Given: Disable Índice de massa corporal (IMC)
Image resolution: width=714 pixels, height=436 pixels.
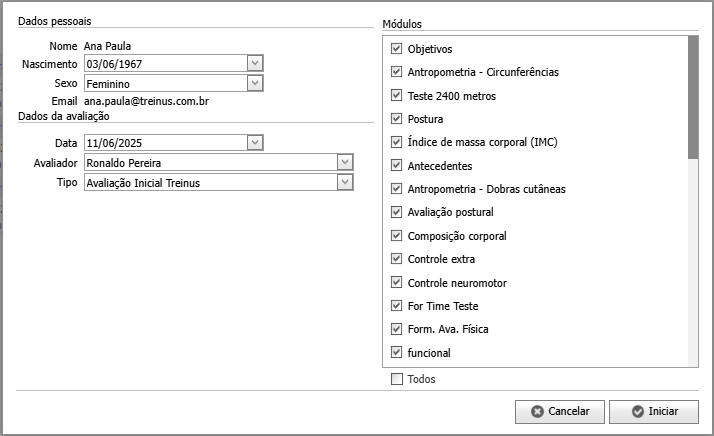Looking at the screenshot, I should tap(397, 142).
